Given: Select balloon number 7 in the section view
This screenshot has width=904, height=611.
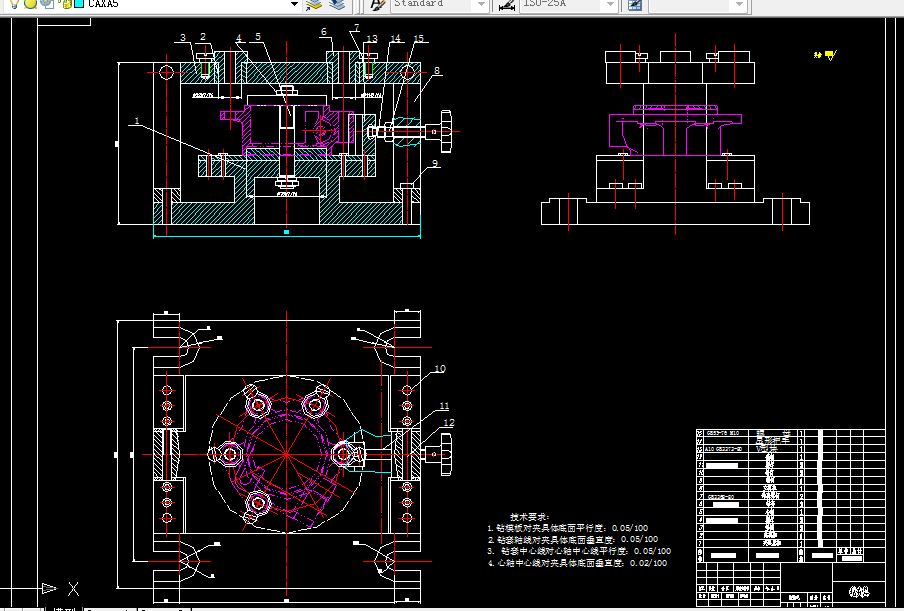Looking at the screenshot, I should (357, 28).
